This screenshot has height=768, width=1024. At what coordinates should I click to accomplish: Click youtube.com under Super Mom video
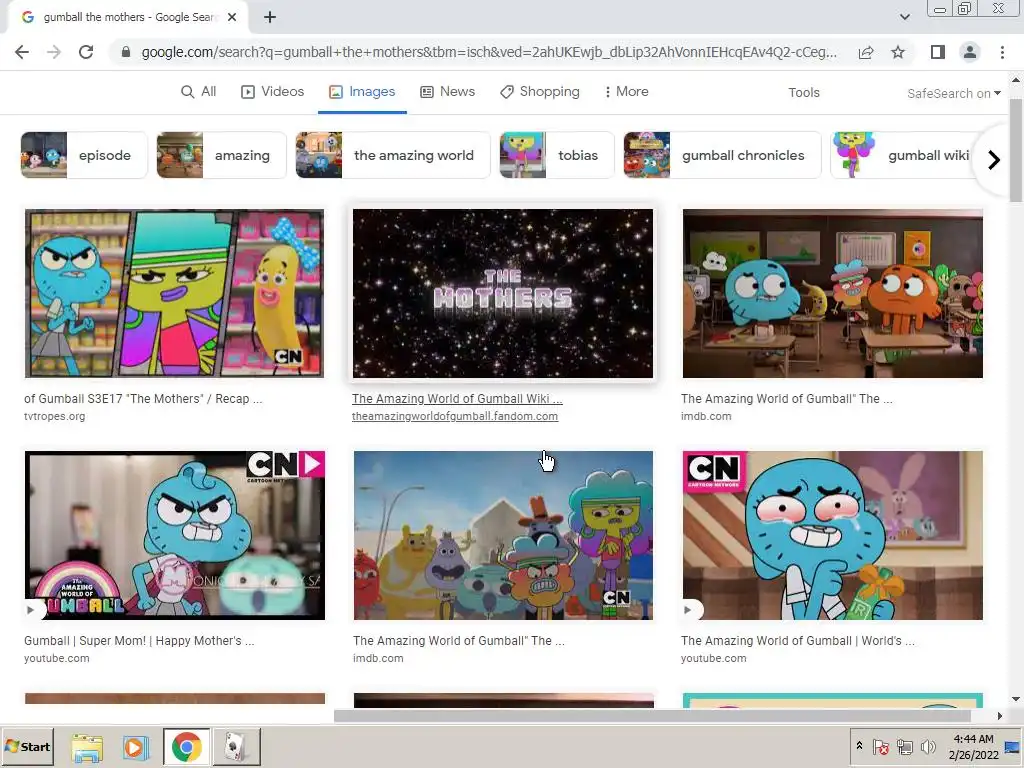point(57,658)
